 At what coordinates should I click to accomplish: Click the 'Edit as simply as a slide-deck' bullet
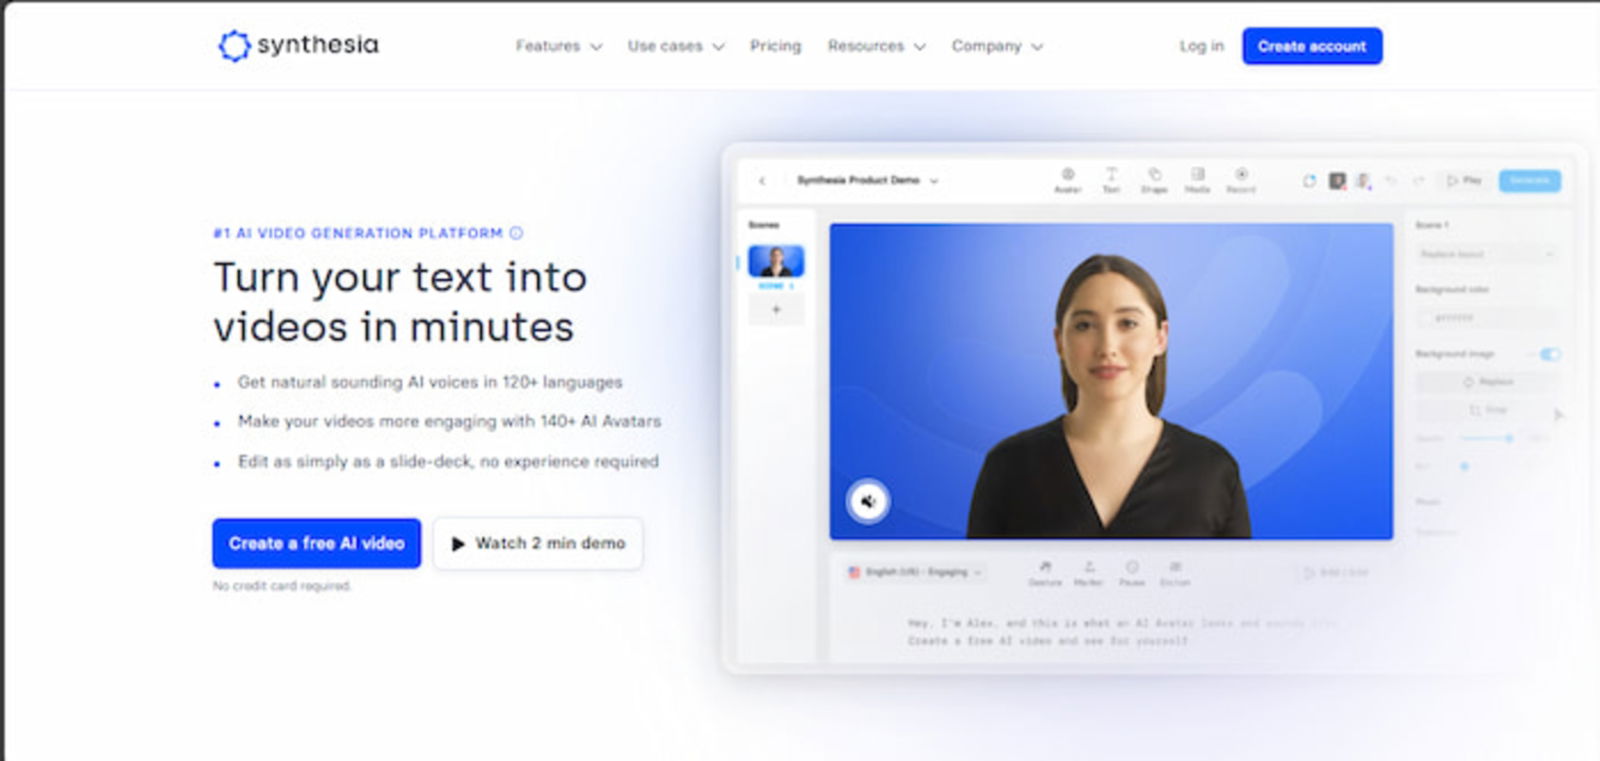pyautogui.click(x=448, y=461)
